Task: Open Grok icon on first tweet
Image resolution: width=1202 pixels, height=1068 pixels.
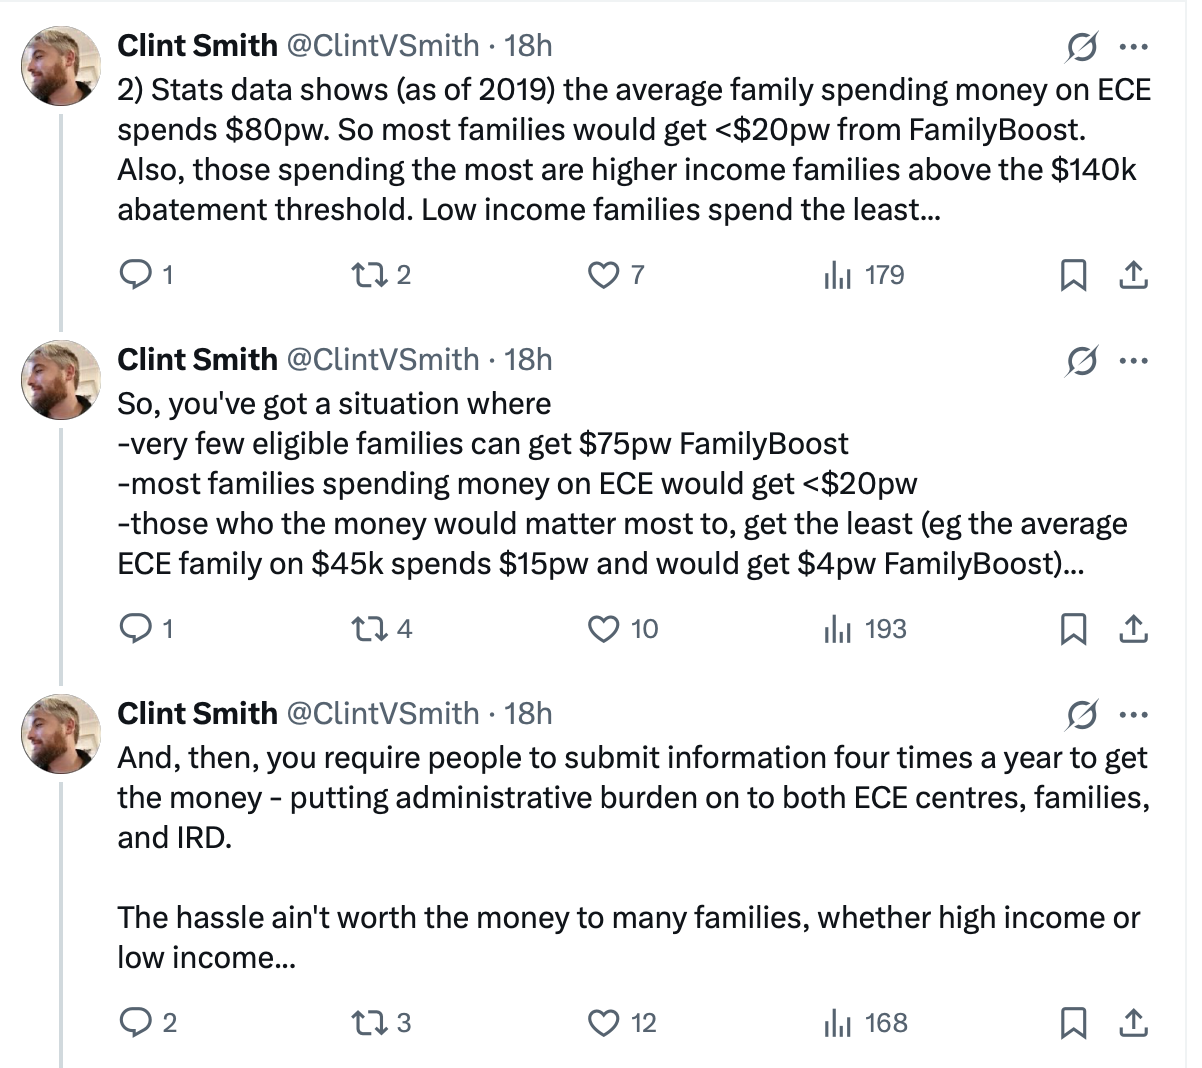Action: [1081, 46]
